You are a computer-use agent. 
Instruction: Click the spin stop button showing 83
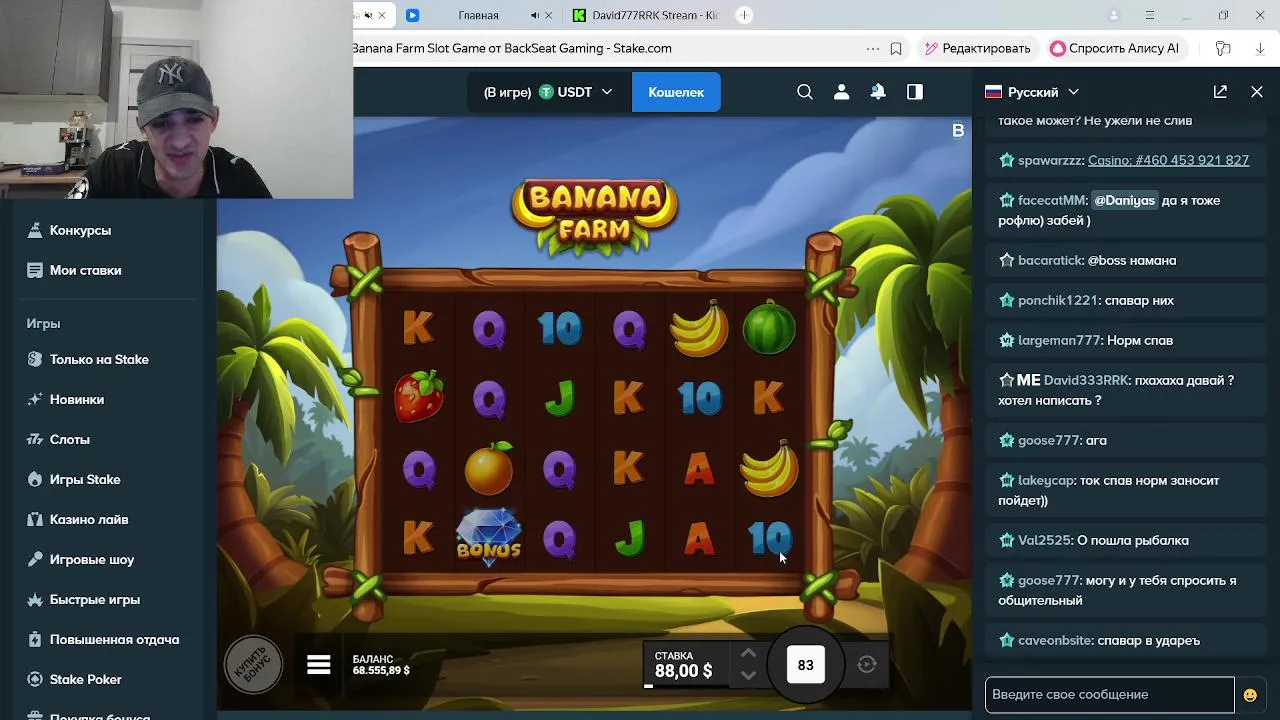tap(805, 665)
